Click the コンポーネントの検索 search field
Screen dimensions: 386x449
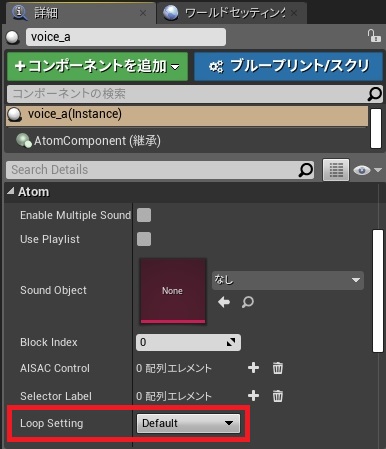click(x=195, y=94)
